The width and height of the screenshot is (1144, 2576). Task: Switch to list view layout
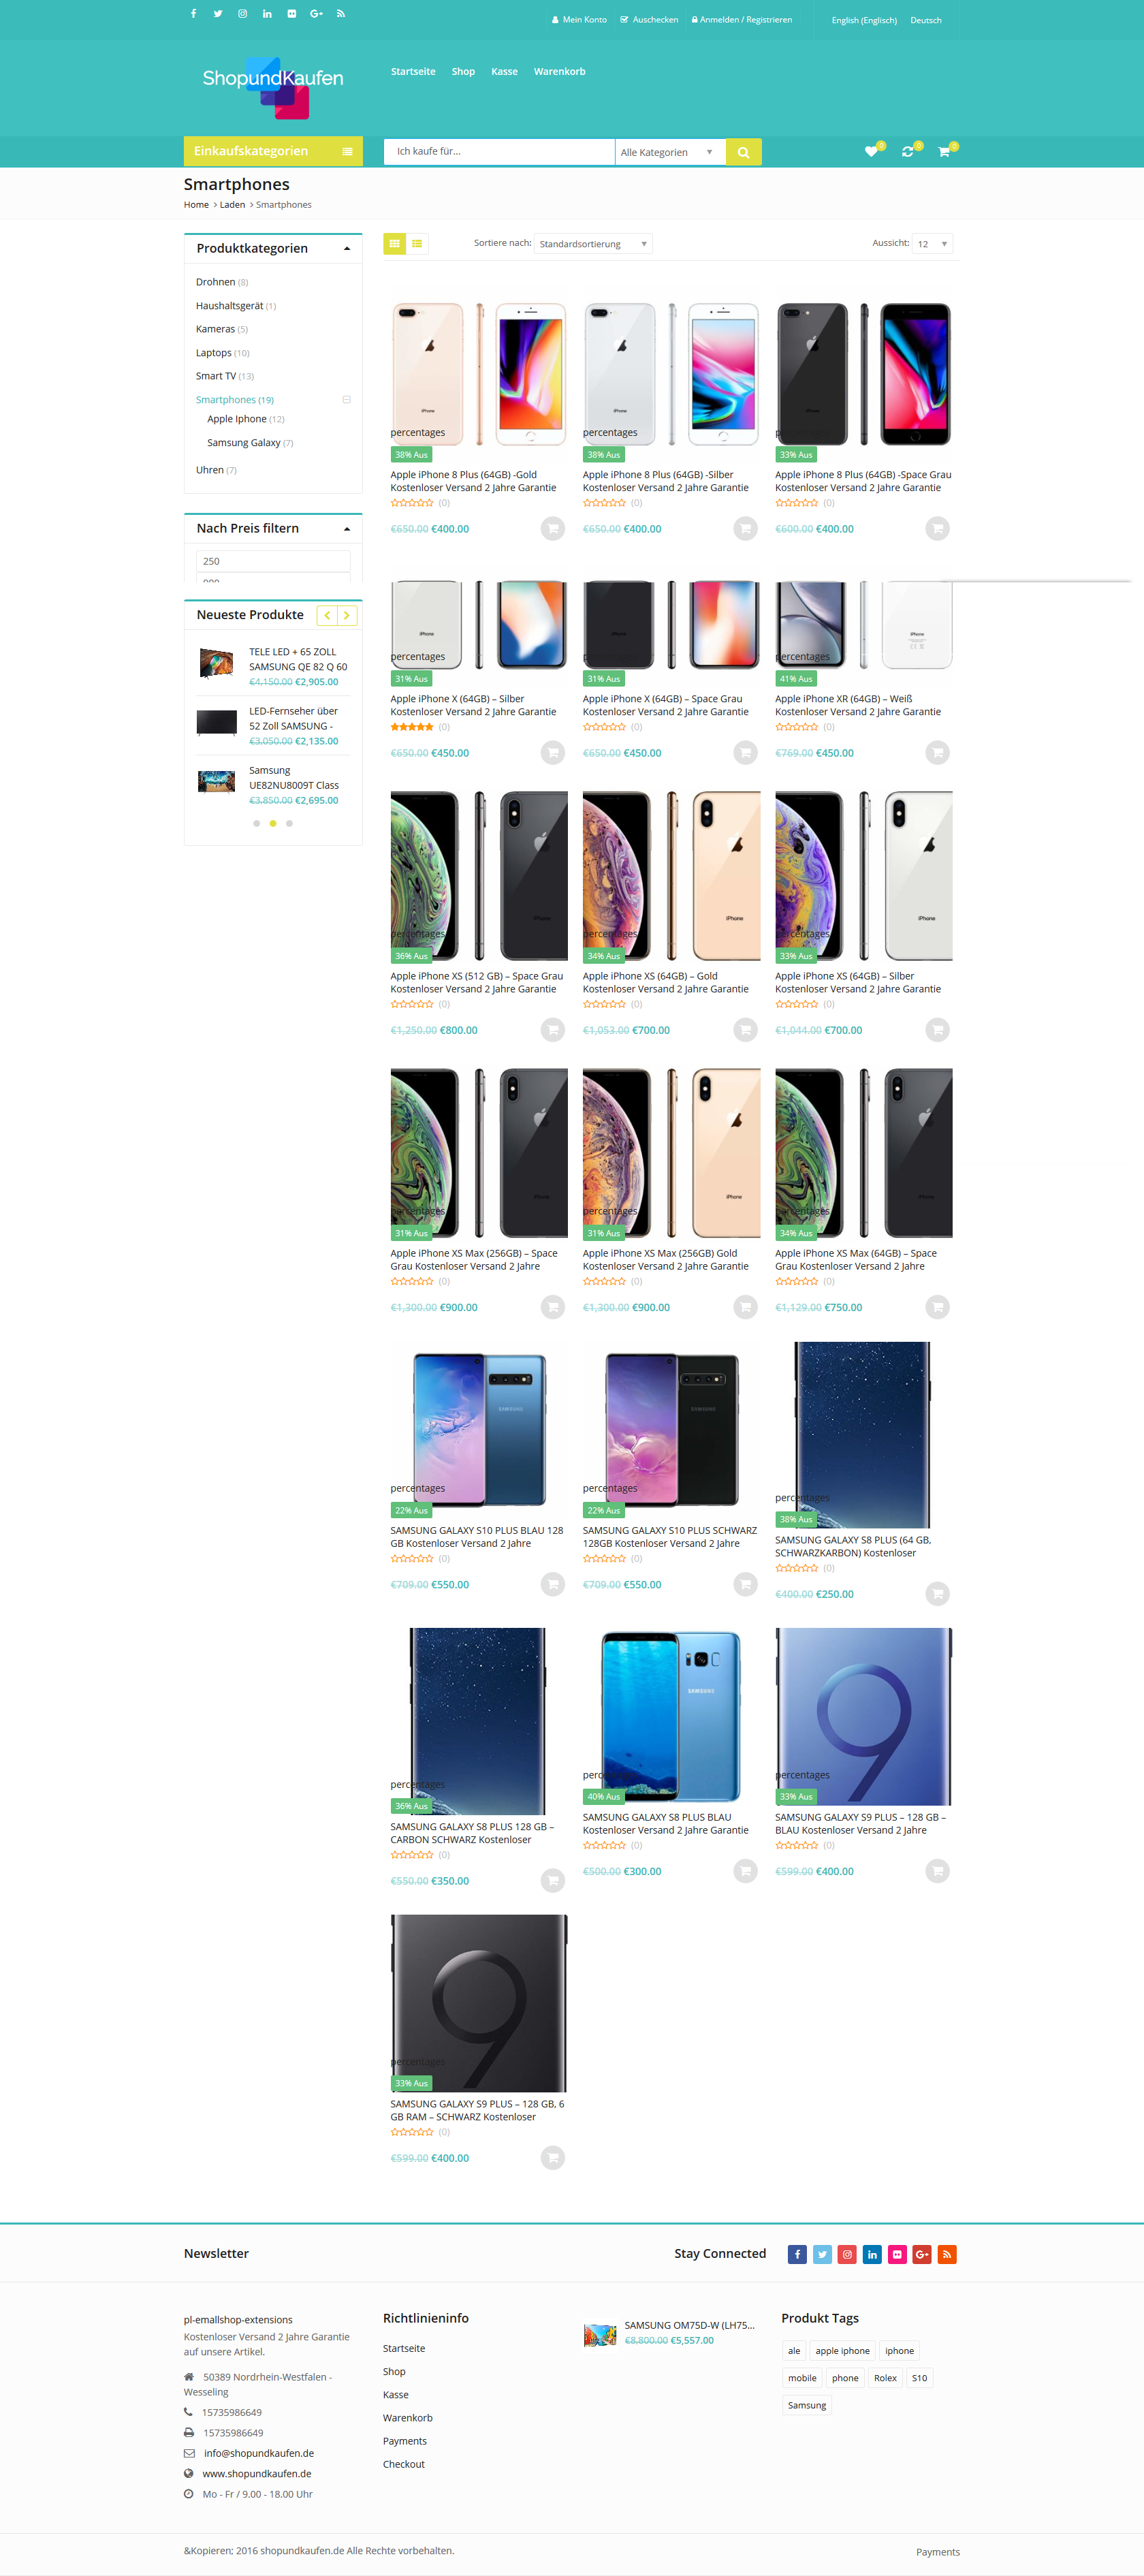coord(417,243)
